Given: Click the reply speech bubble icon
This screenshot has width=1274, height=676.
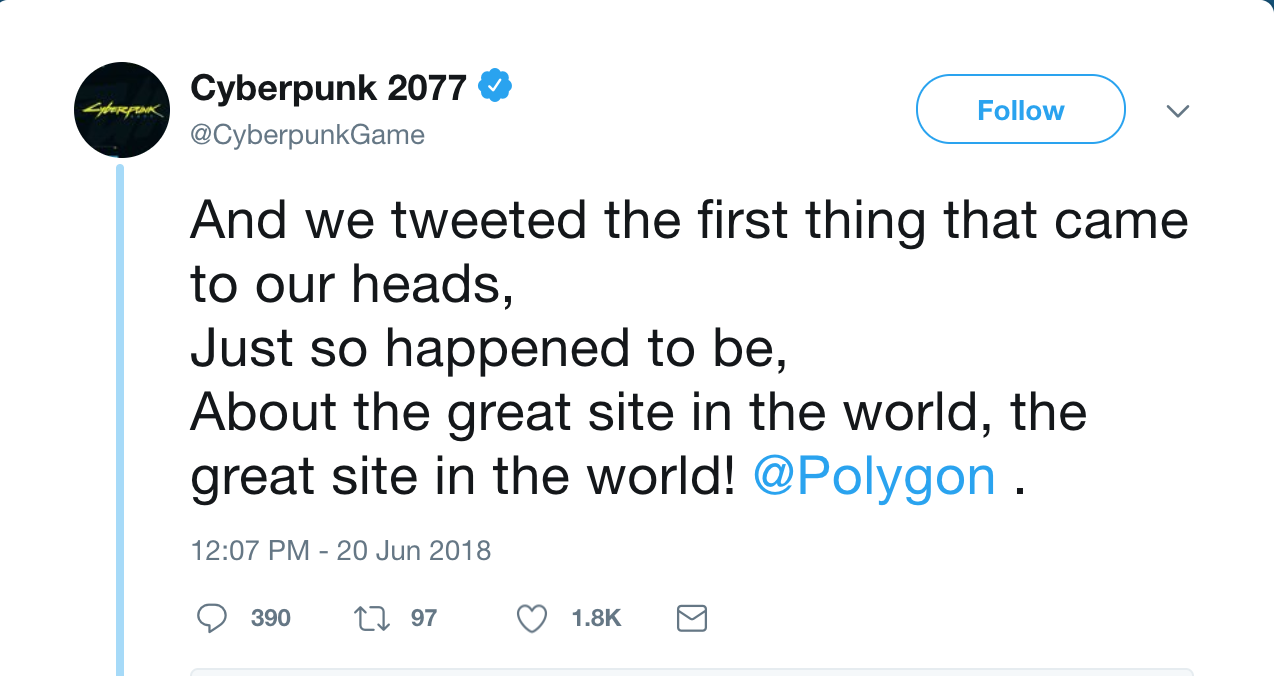Looking at the screenshot, I should pos(211,619).
